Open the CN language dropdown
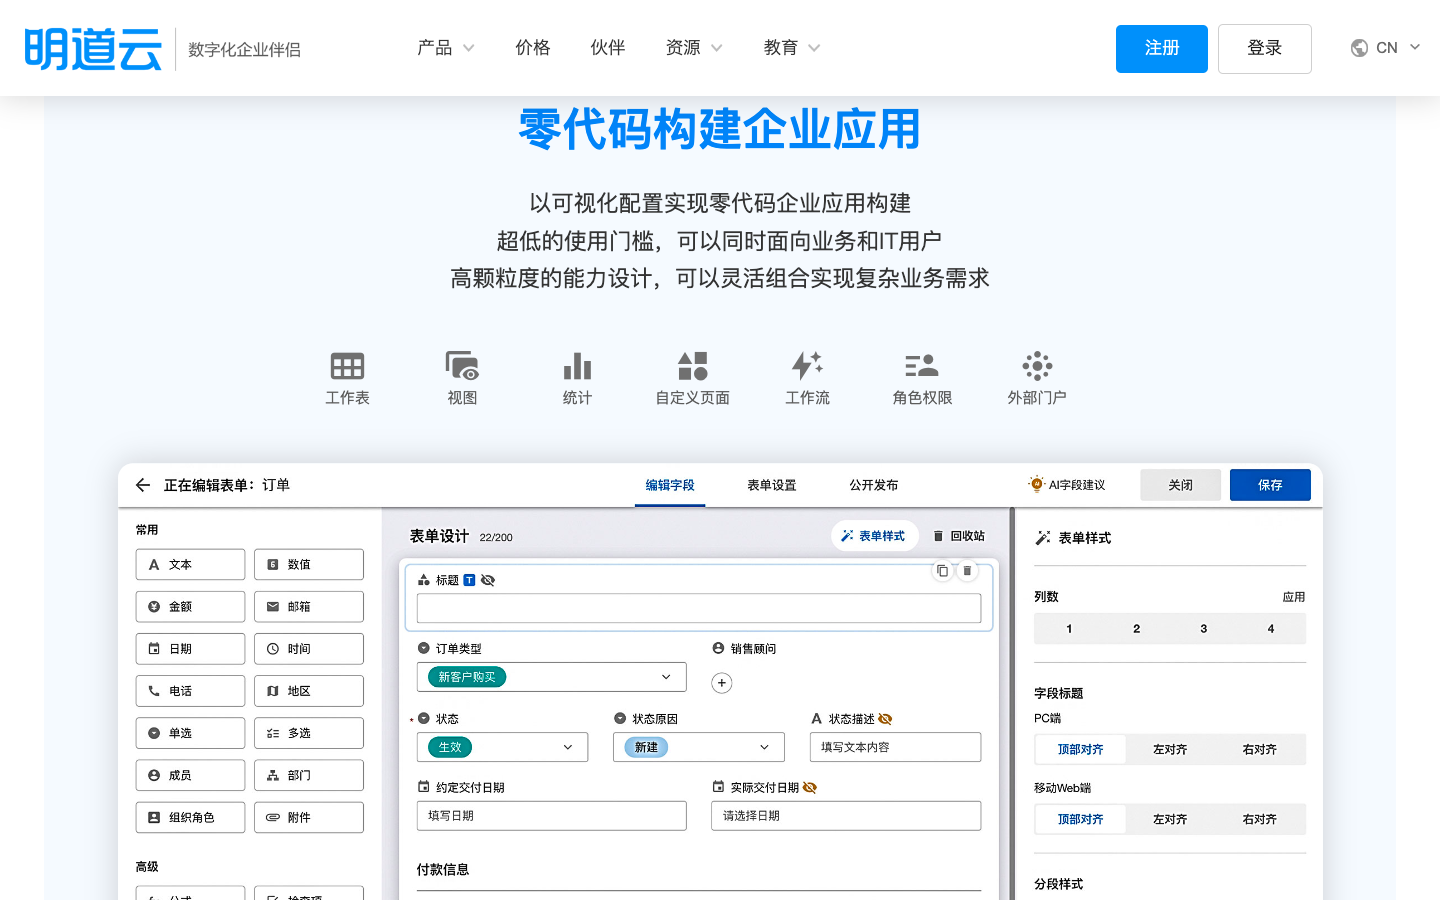The image size is (1440, 900). (1386, 47)
